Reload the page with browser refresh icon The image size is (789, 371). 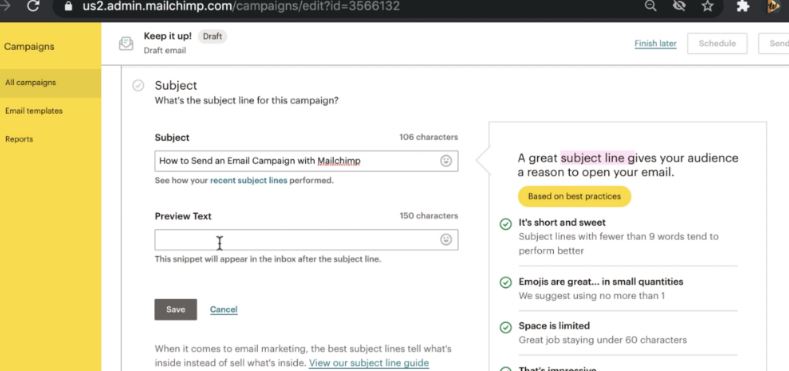(x=33, y=6)
